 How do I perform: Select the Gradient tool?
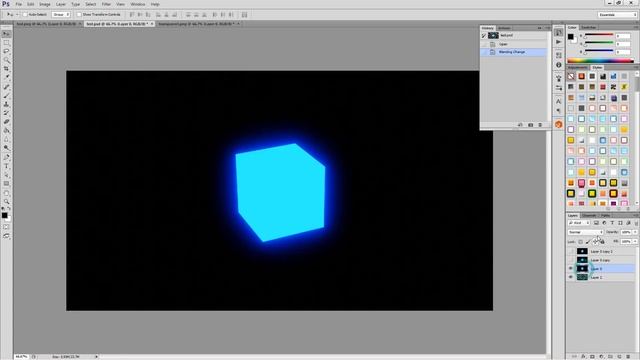(6, 131)
